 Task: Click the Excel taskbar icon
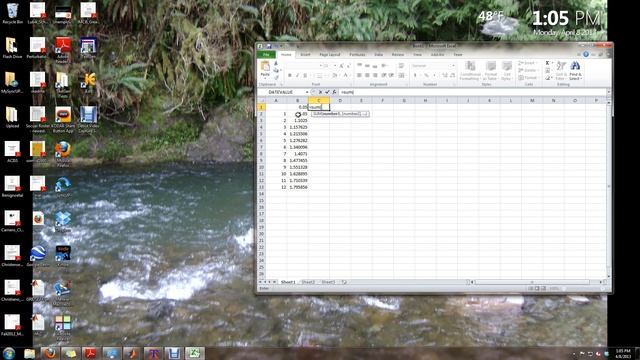point(195,353)
